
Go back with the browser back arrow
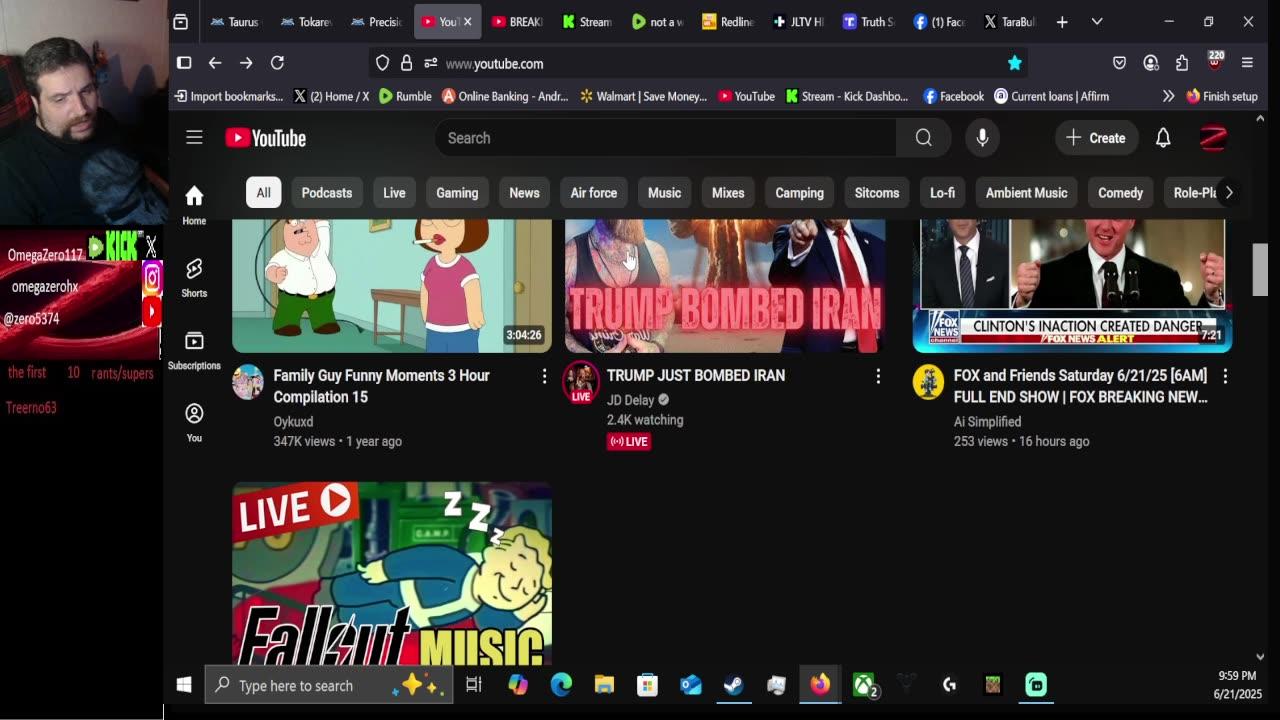[215, 63]
